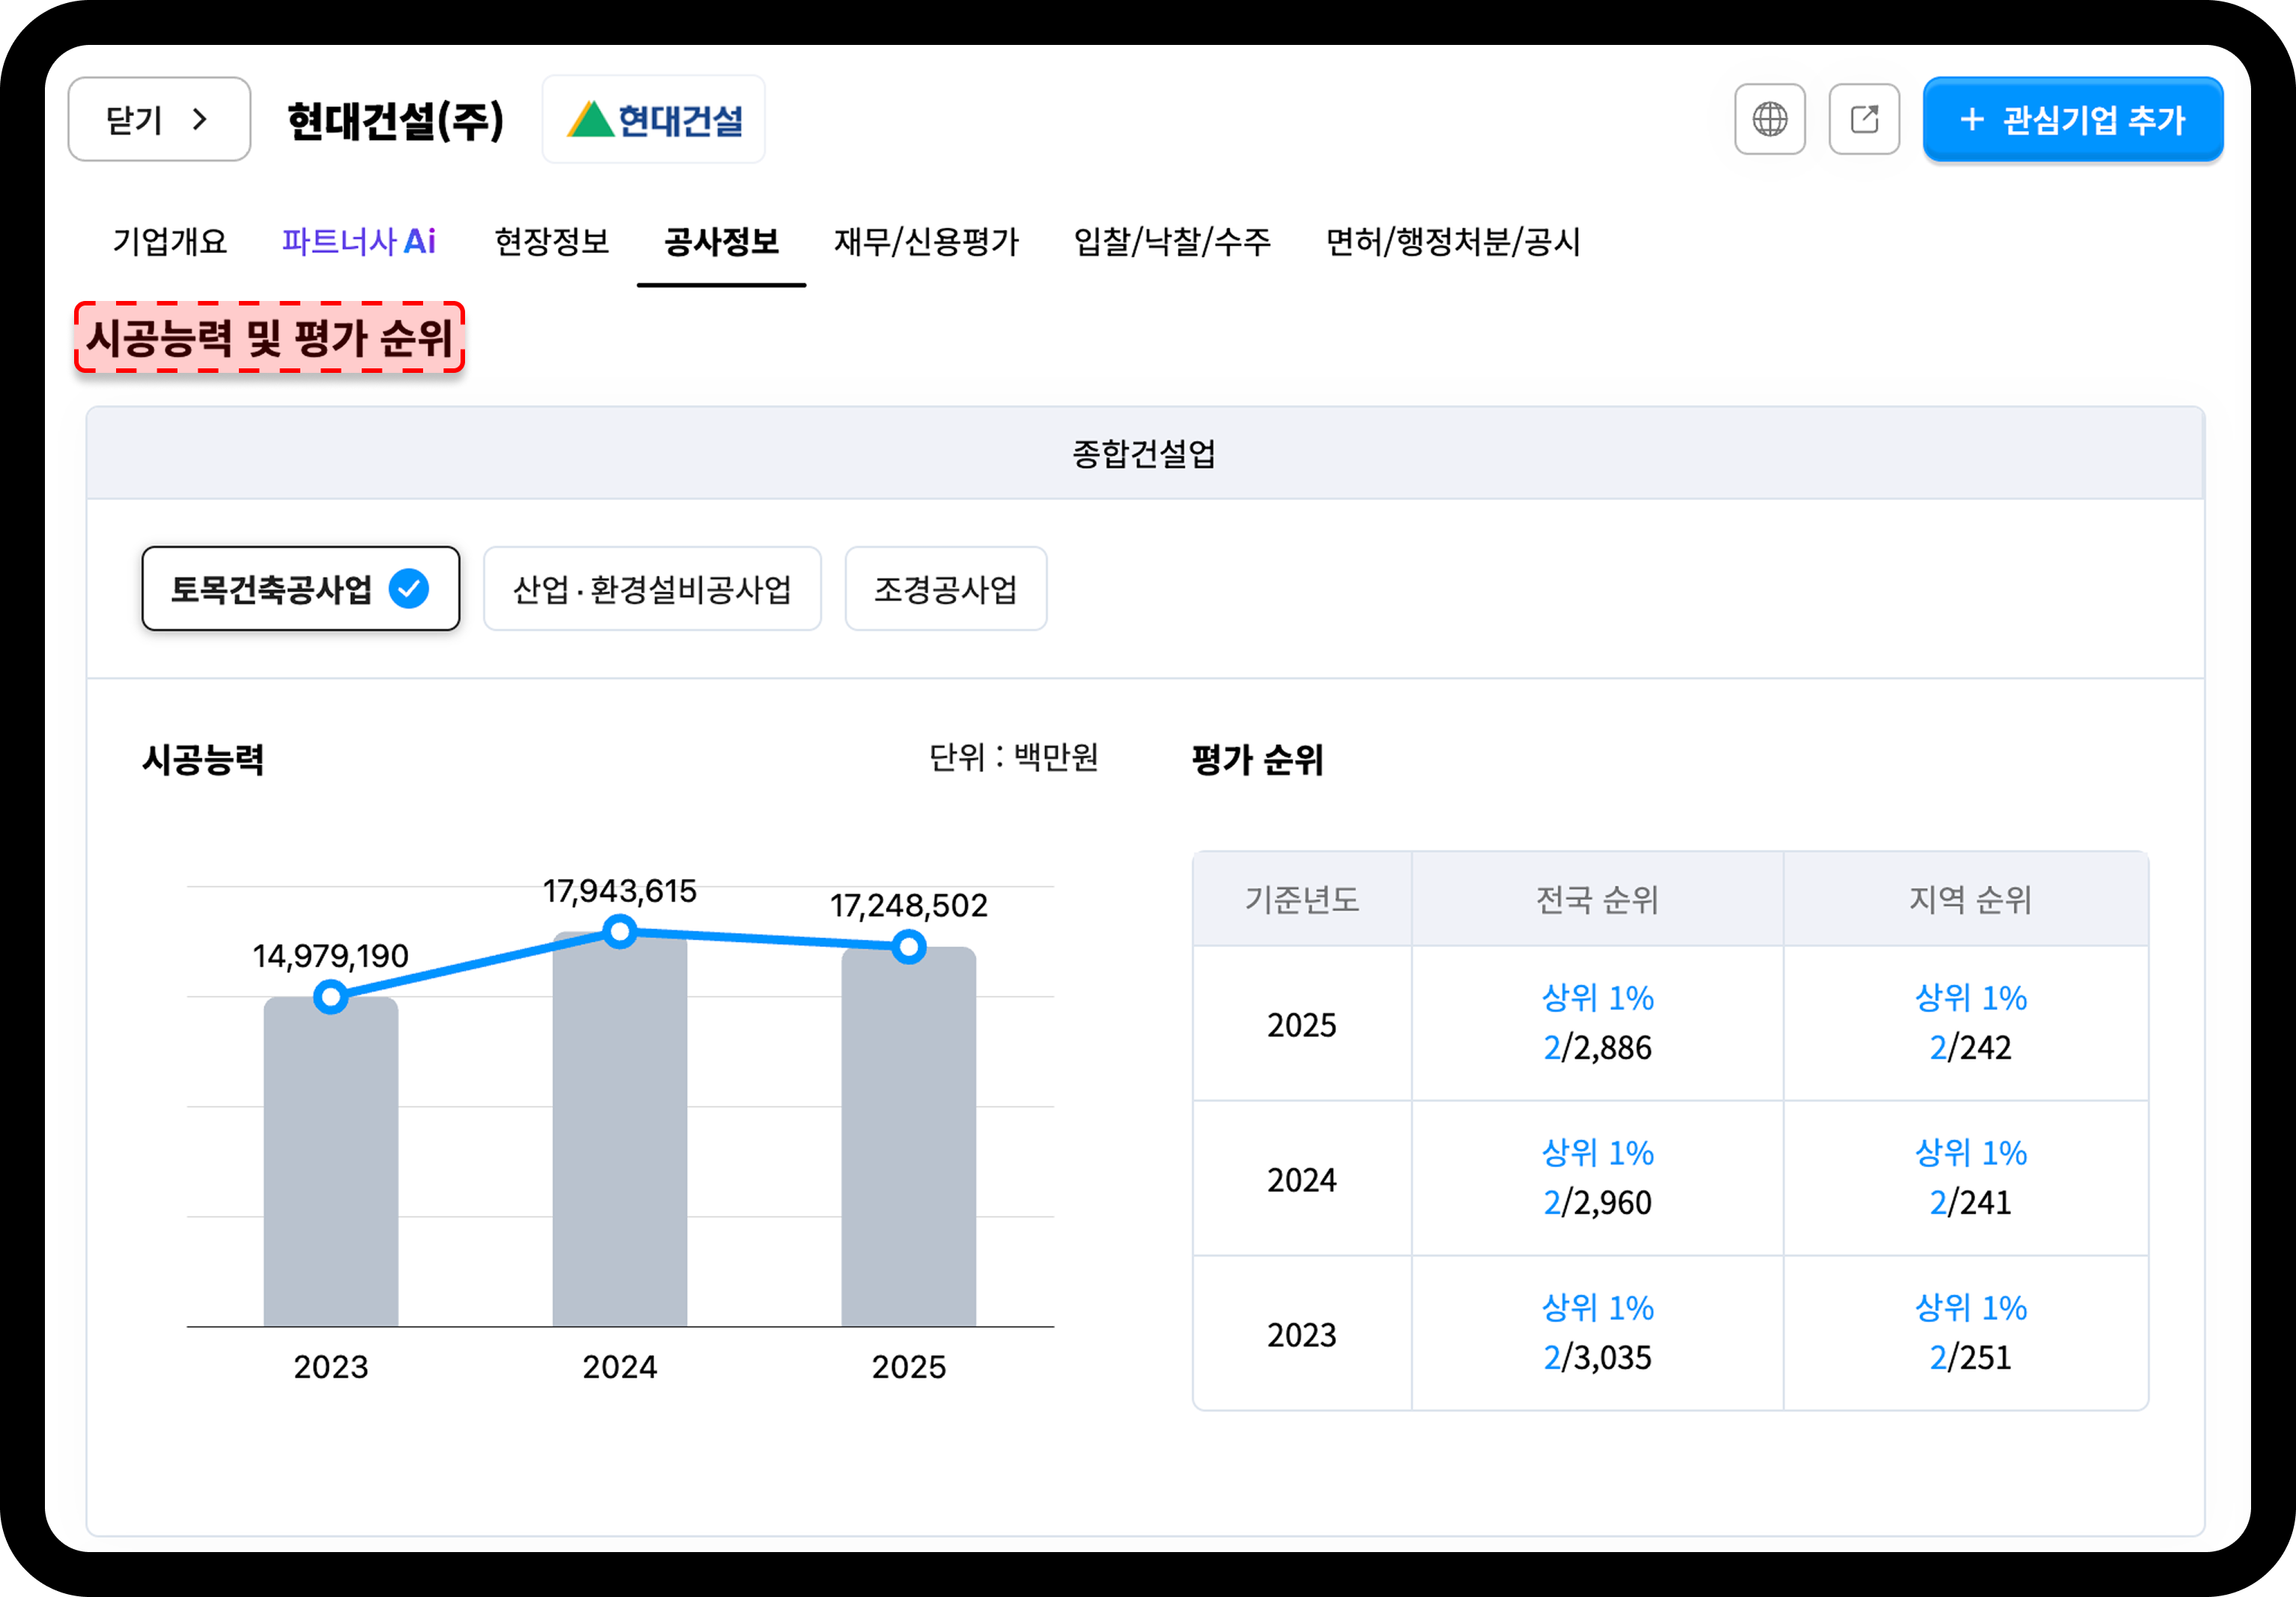
Task: Click regional rank 2/251
Action: tap(1969, 1357)
